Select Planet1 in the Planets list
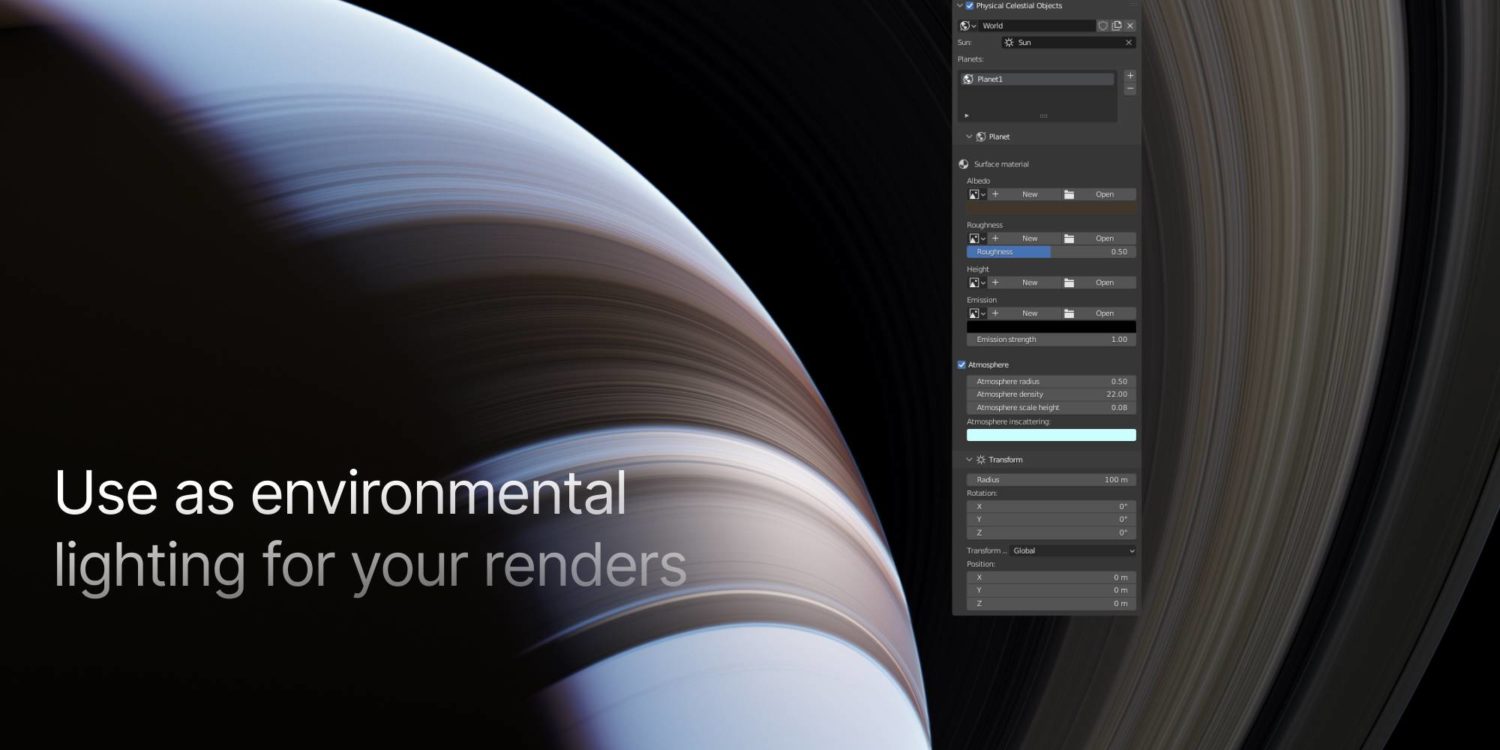This screenshot has height=750, width=1500. [1037, 79]
